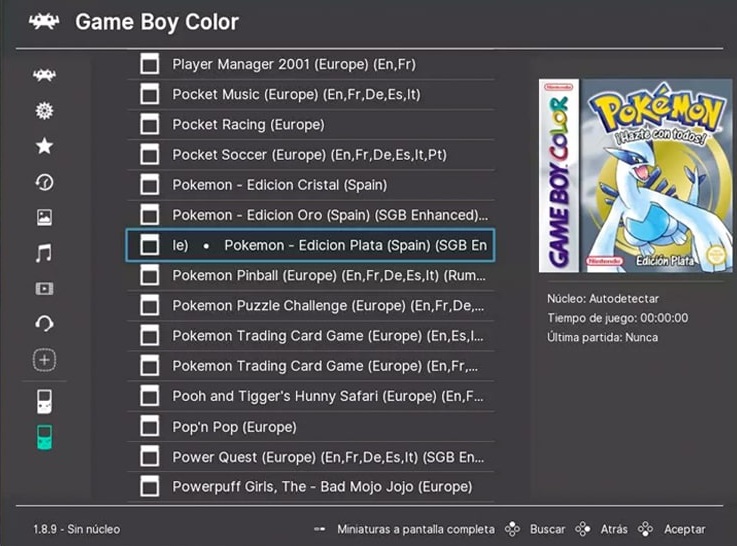This screenshot has width=737, height=546.
Task: Click the Game Boy Color header title
Action: [x=157, y=22]
